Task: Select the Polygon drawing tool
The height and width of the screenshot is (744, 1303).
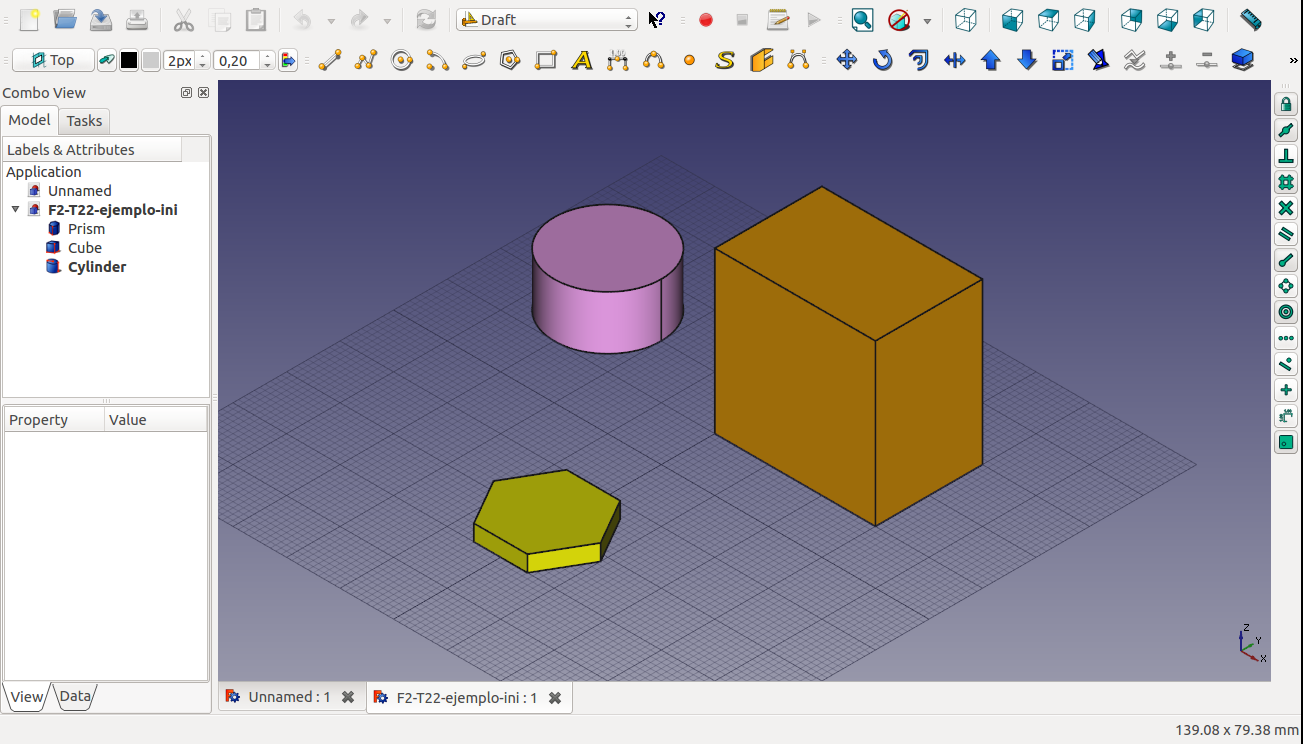Action: [510, 61]
